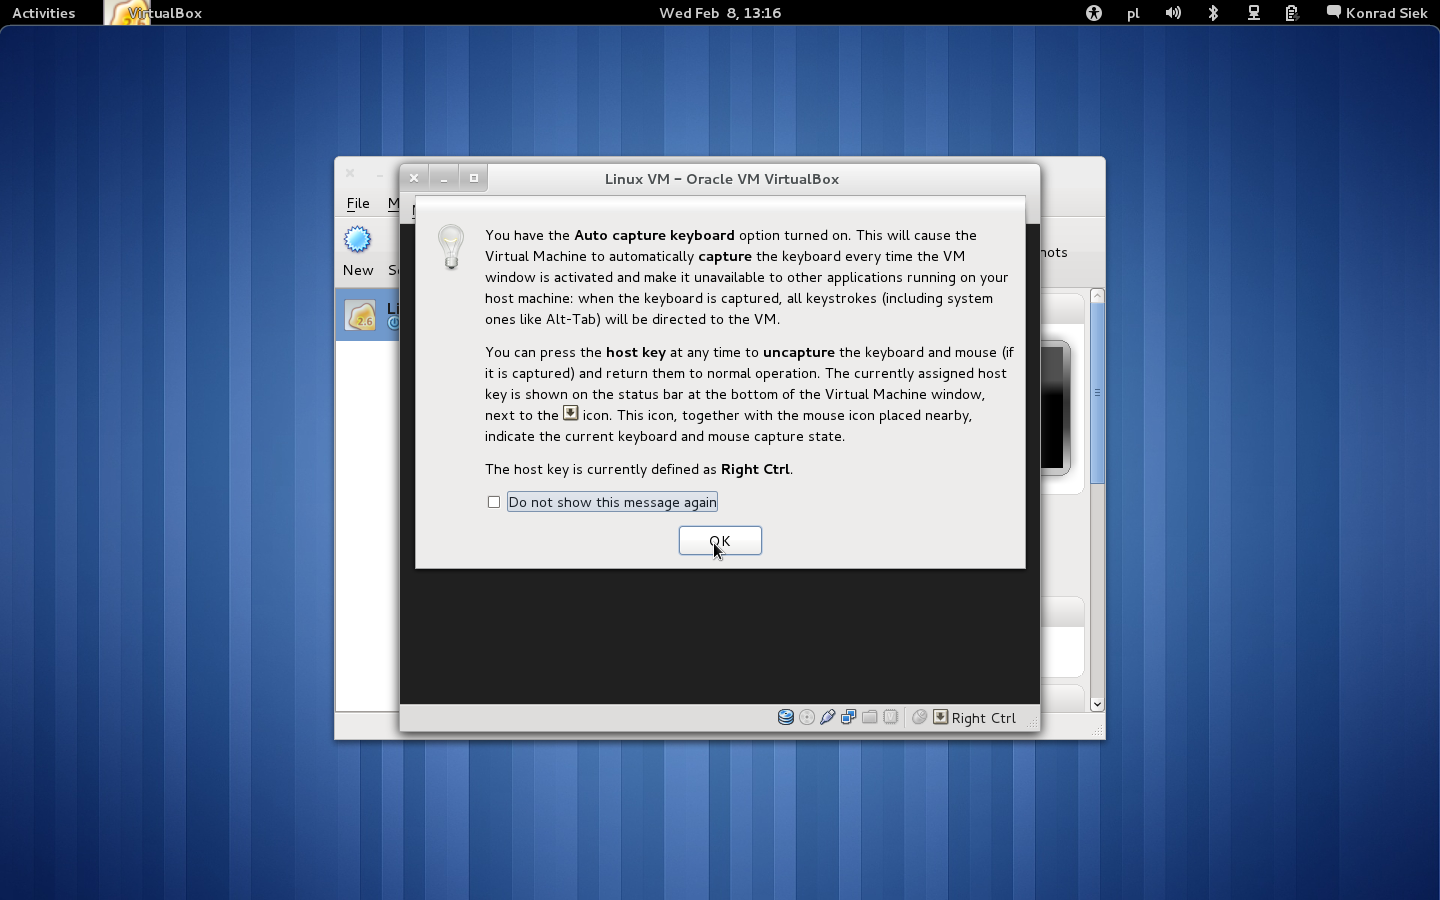The width and height of the screenshot is (1440, 900).
Task: Open the File menu in Manager
Action: coord(358,203)
